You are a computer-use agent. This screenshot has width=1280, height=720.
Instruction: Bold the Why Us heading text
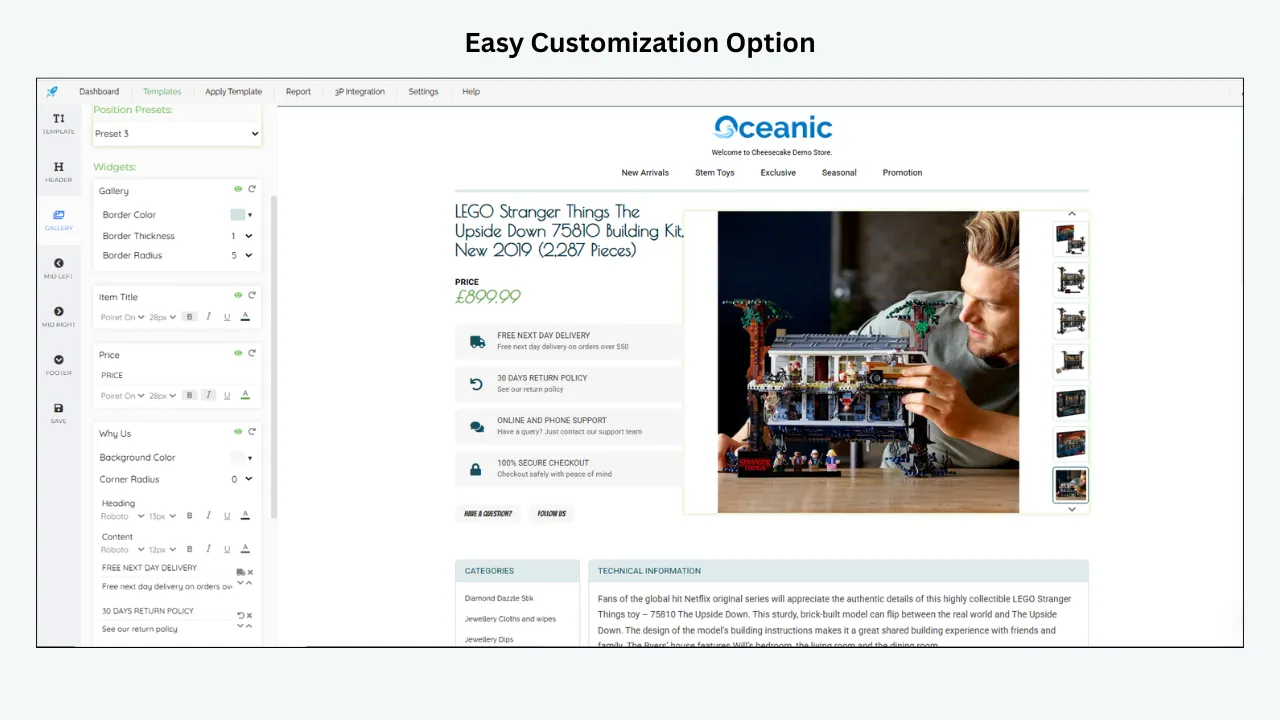click(189, 516)
